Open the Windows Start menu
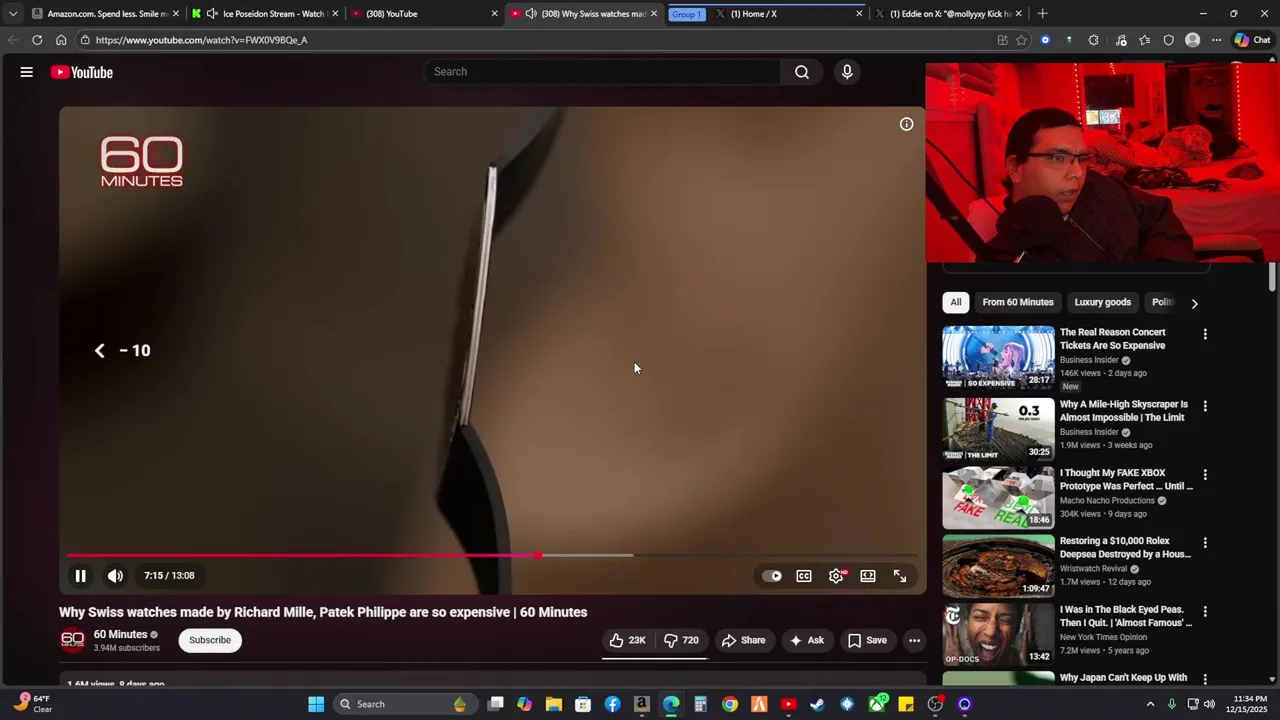Viewport: 1280px width, 720px height. 316,704
